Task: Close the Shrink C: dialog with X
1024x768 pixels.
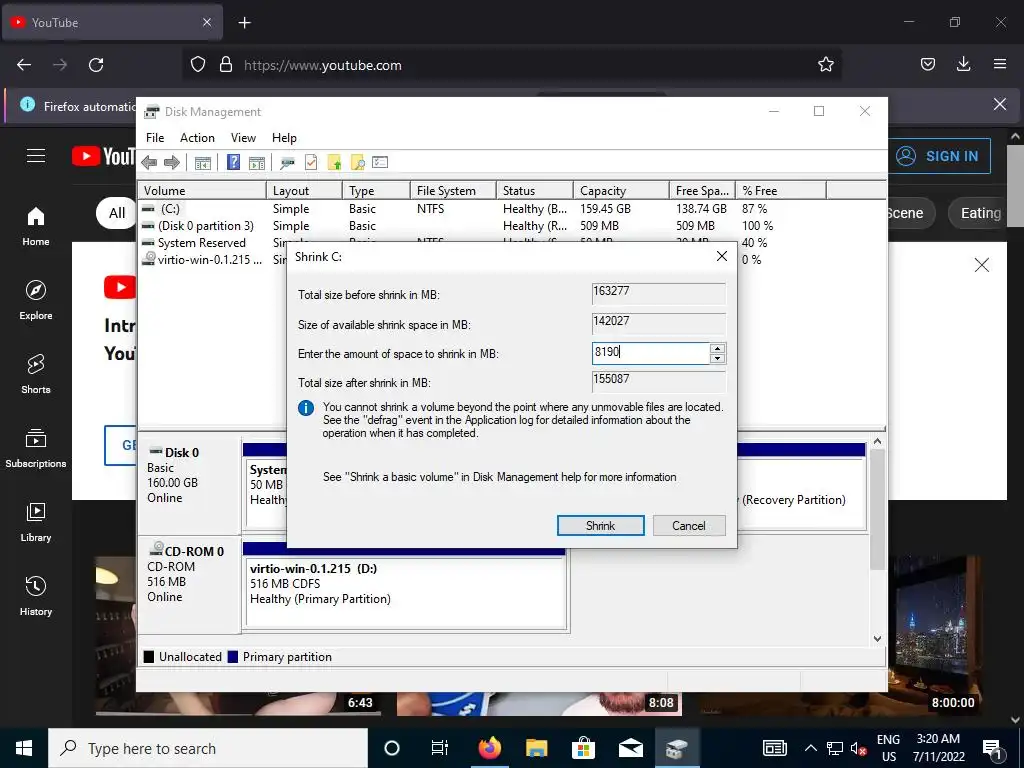Action: [x=722, y=256]
